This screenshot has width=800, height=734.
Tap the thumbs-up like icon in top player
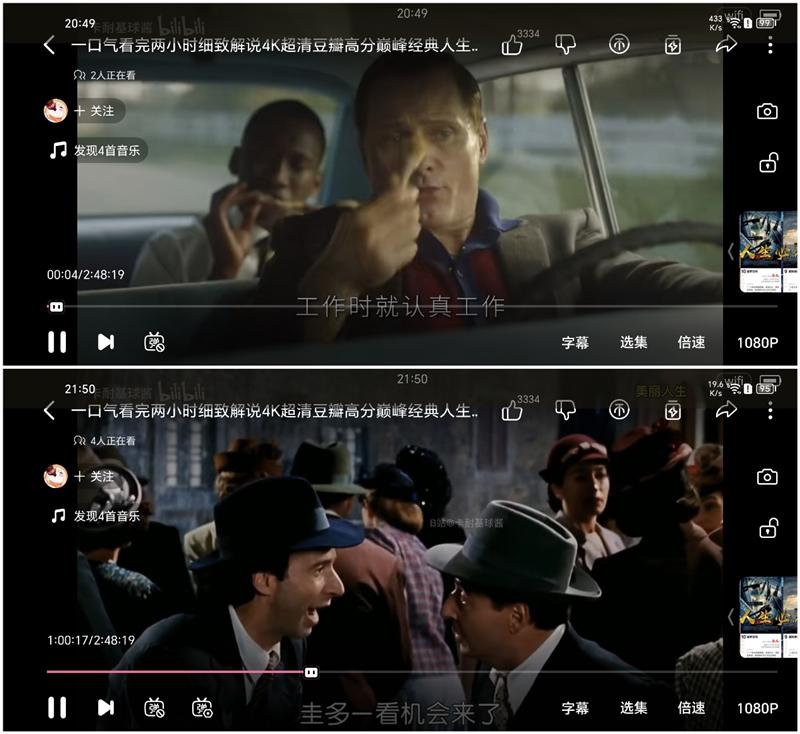512,45
